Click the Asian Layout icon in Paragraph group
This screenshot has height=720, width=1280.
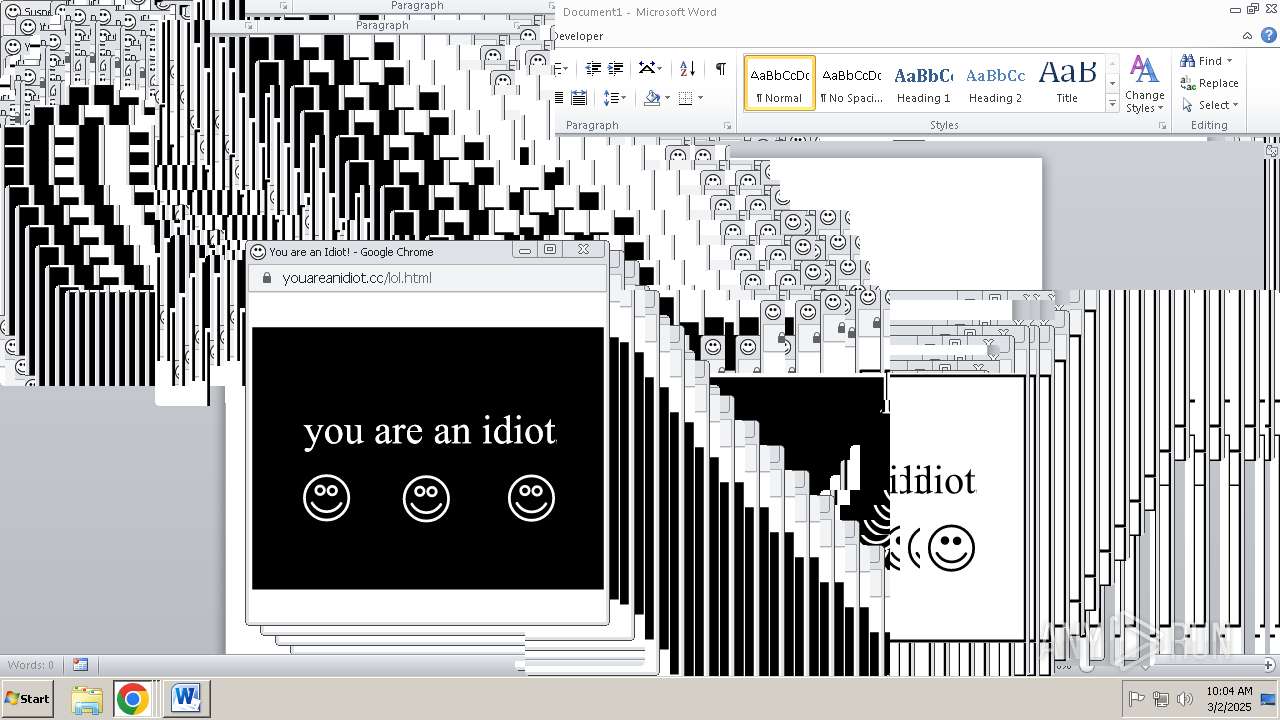[x=646, y=68]
